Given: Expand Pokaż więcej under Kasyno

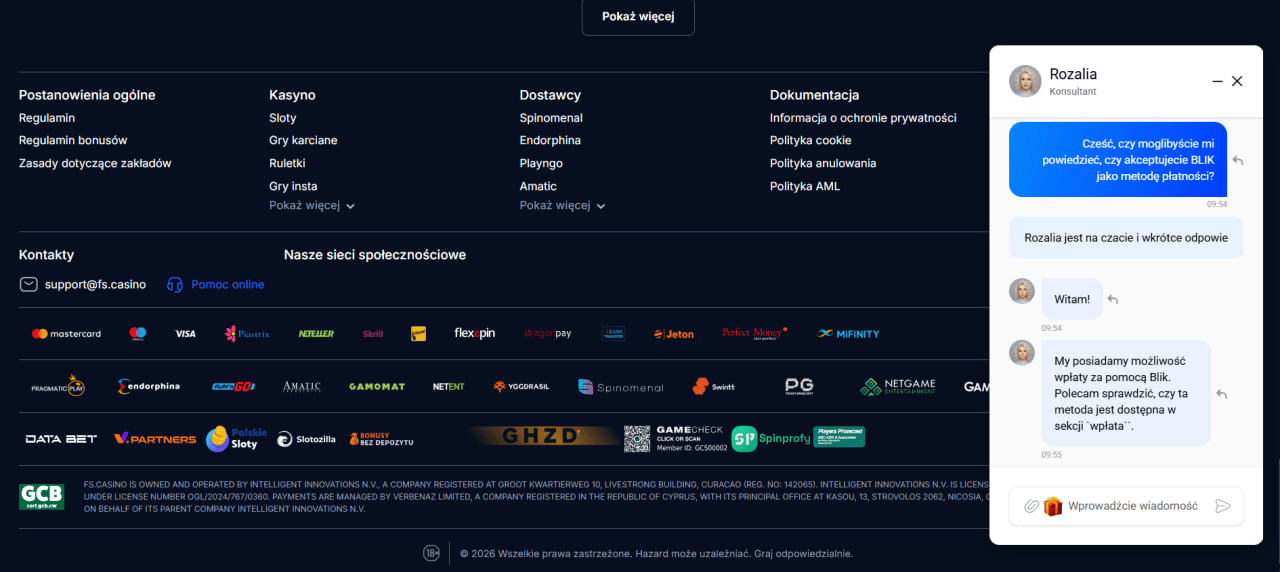Looking at the screenshot, I should click(x=312, y=205).
